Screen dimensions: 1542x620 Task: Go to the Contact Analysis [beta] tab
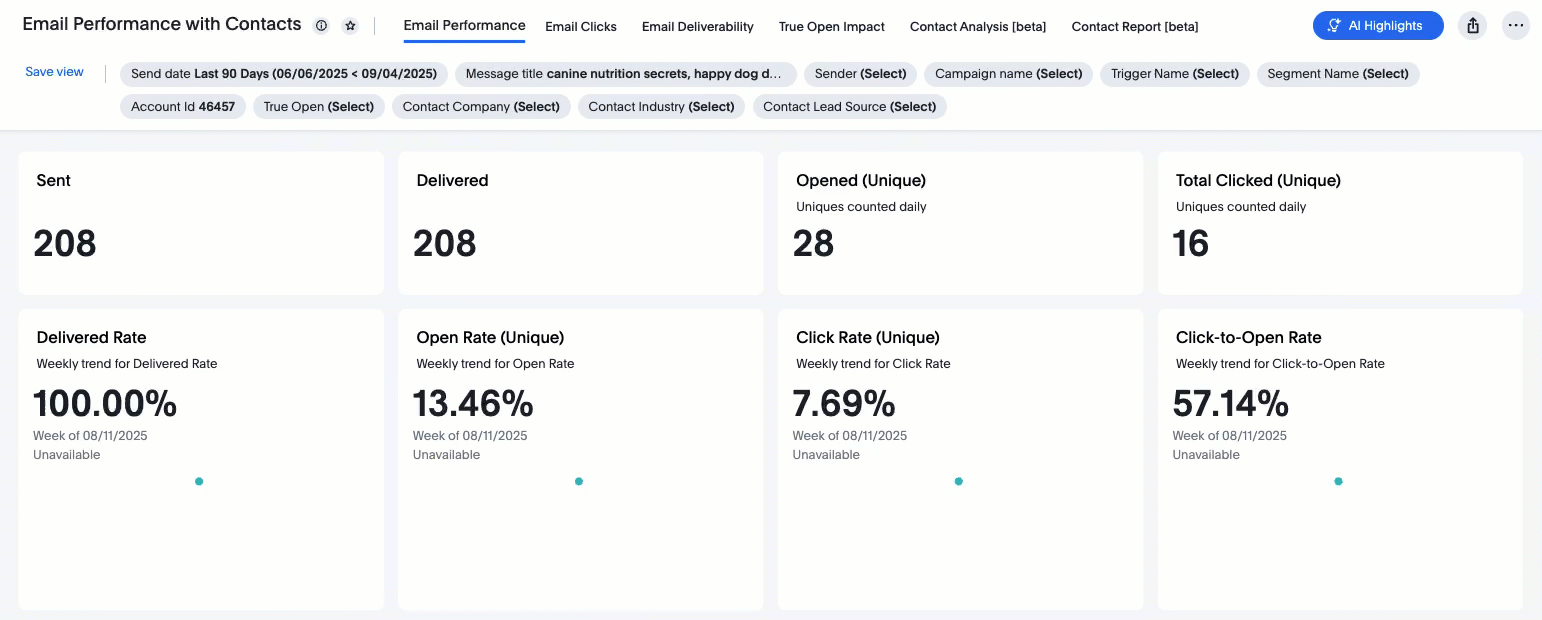click(x=978, y=27)
